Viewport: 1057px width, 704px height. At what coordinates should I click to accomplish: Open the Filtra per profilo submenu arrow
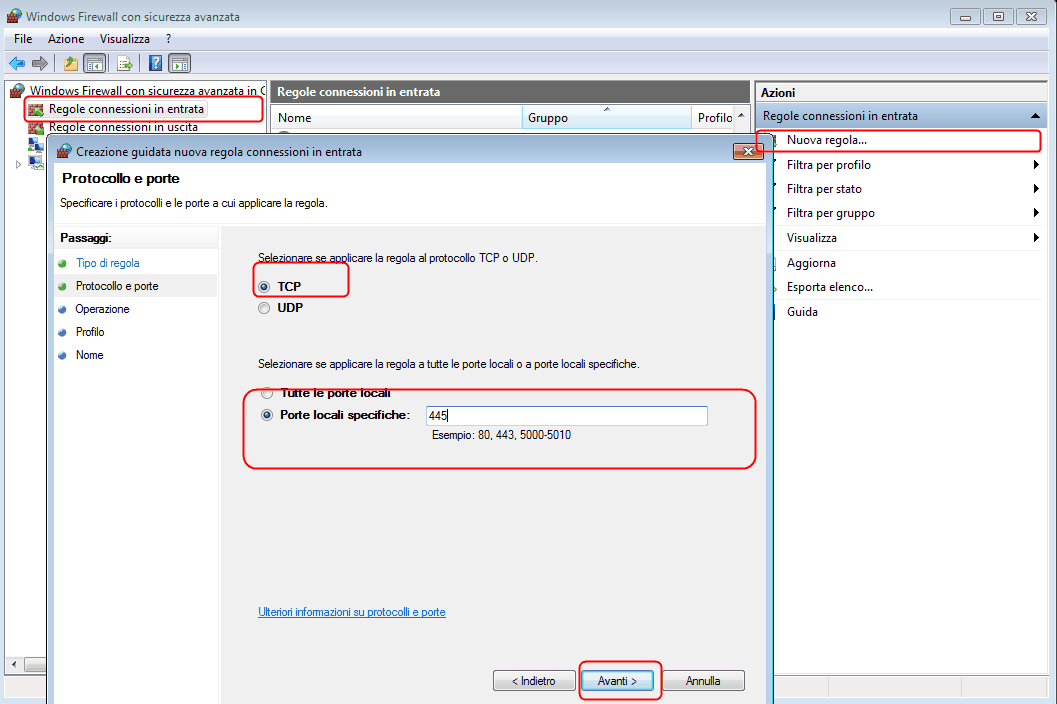pos(1035,165)
